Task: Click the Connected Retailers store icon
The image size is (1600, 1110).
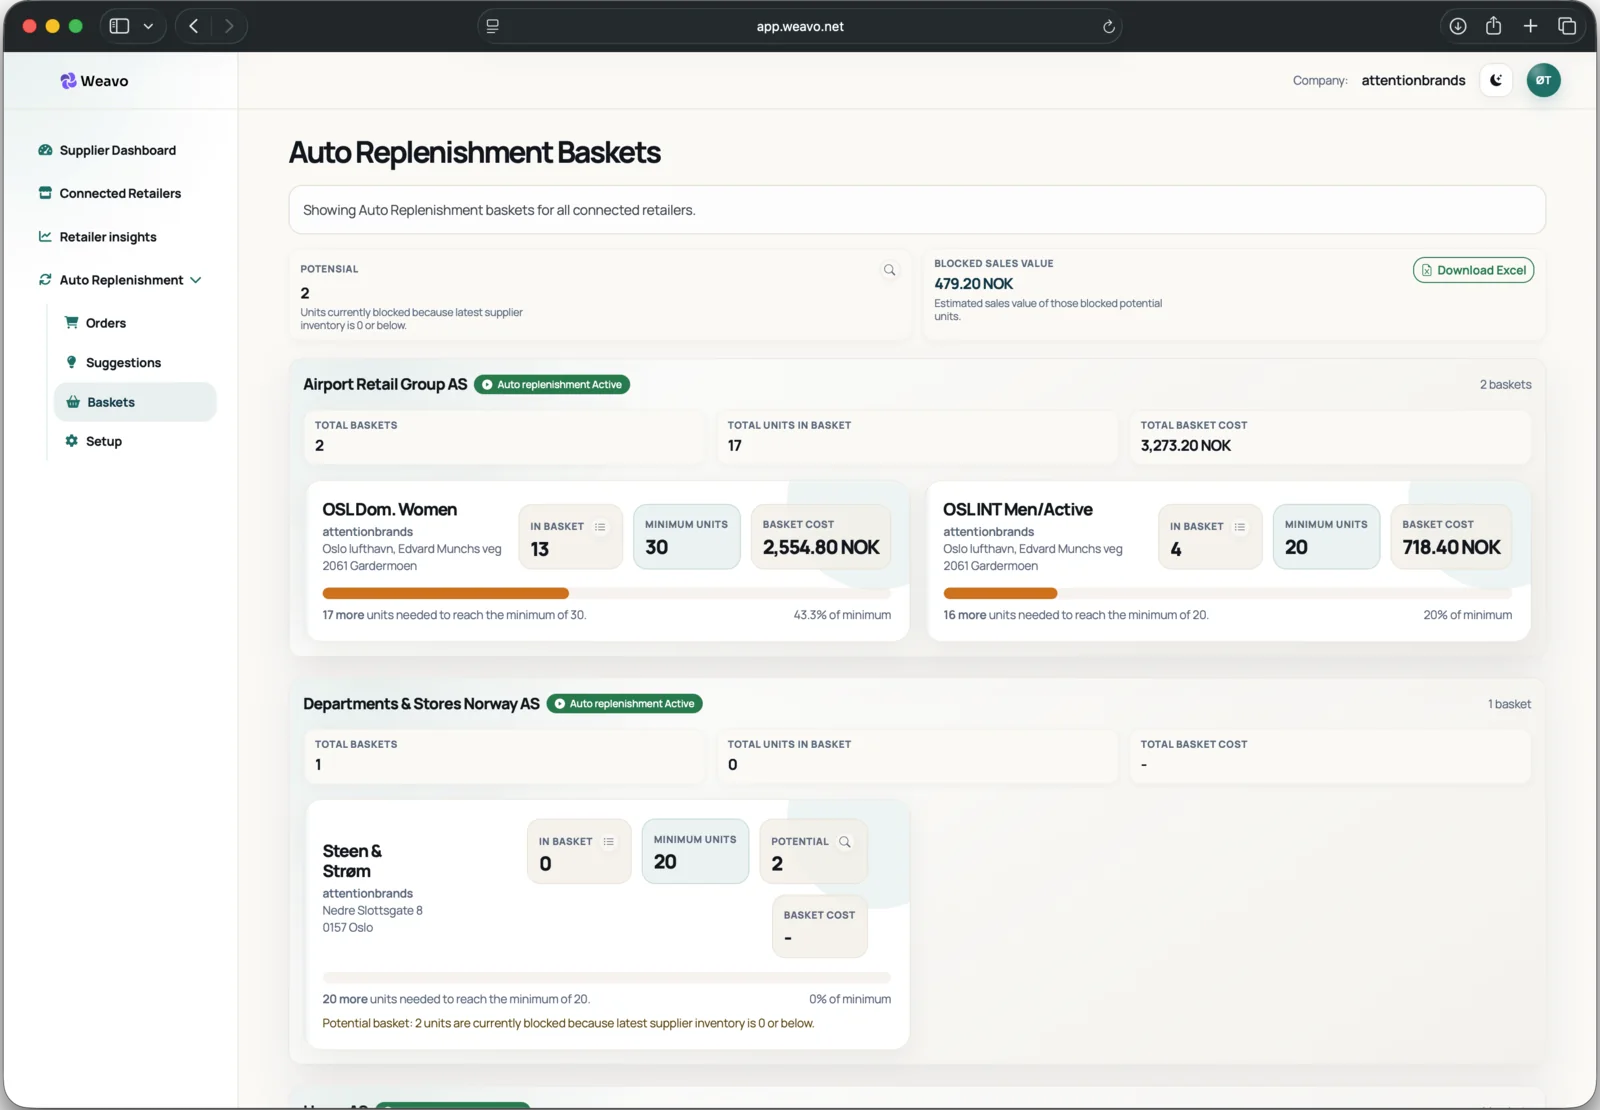Action: tap(45, 193)
